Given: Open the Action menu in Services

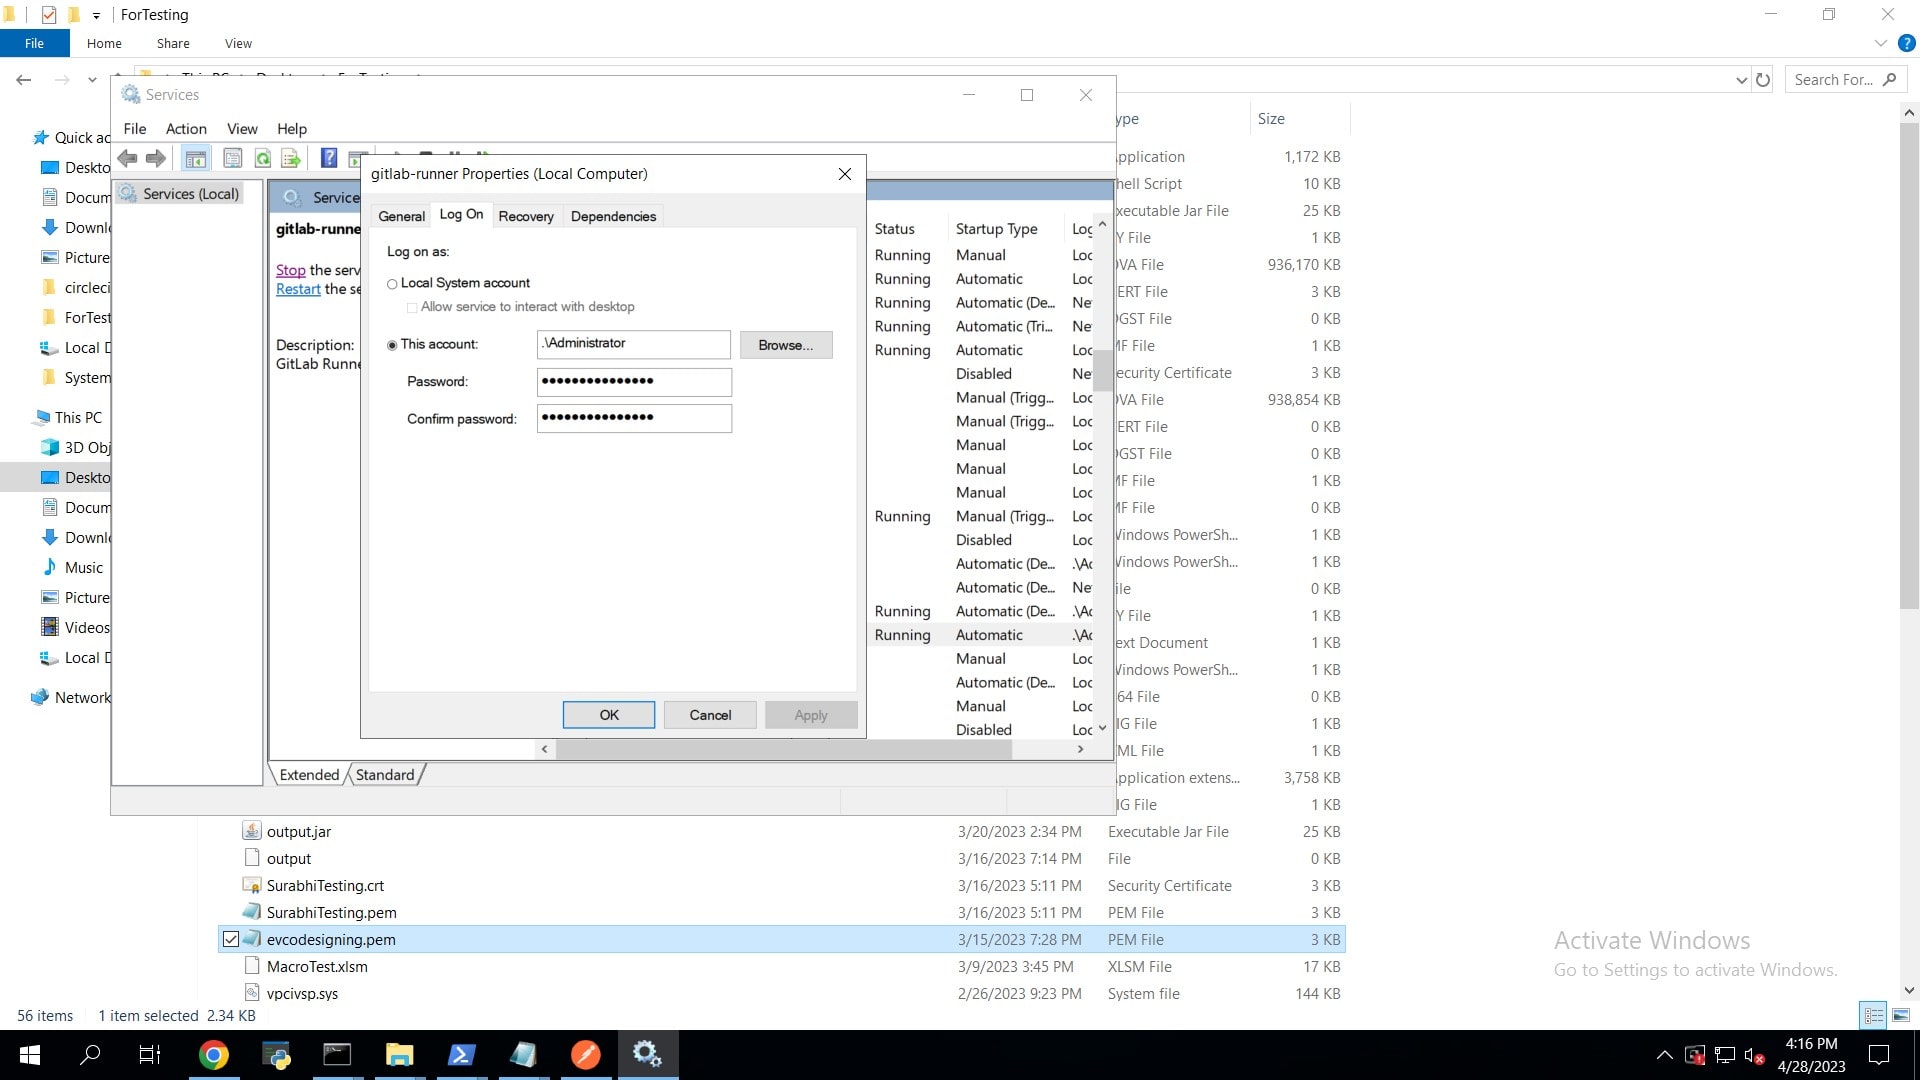Looking at the screenshot, I should tap(186, 129).
